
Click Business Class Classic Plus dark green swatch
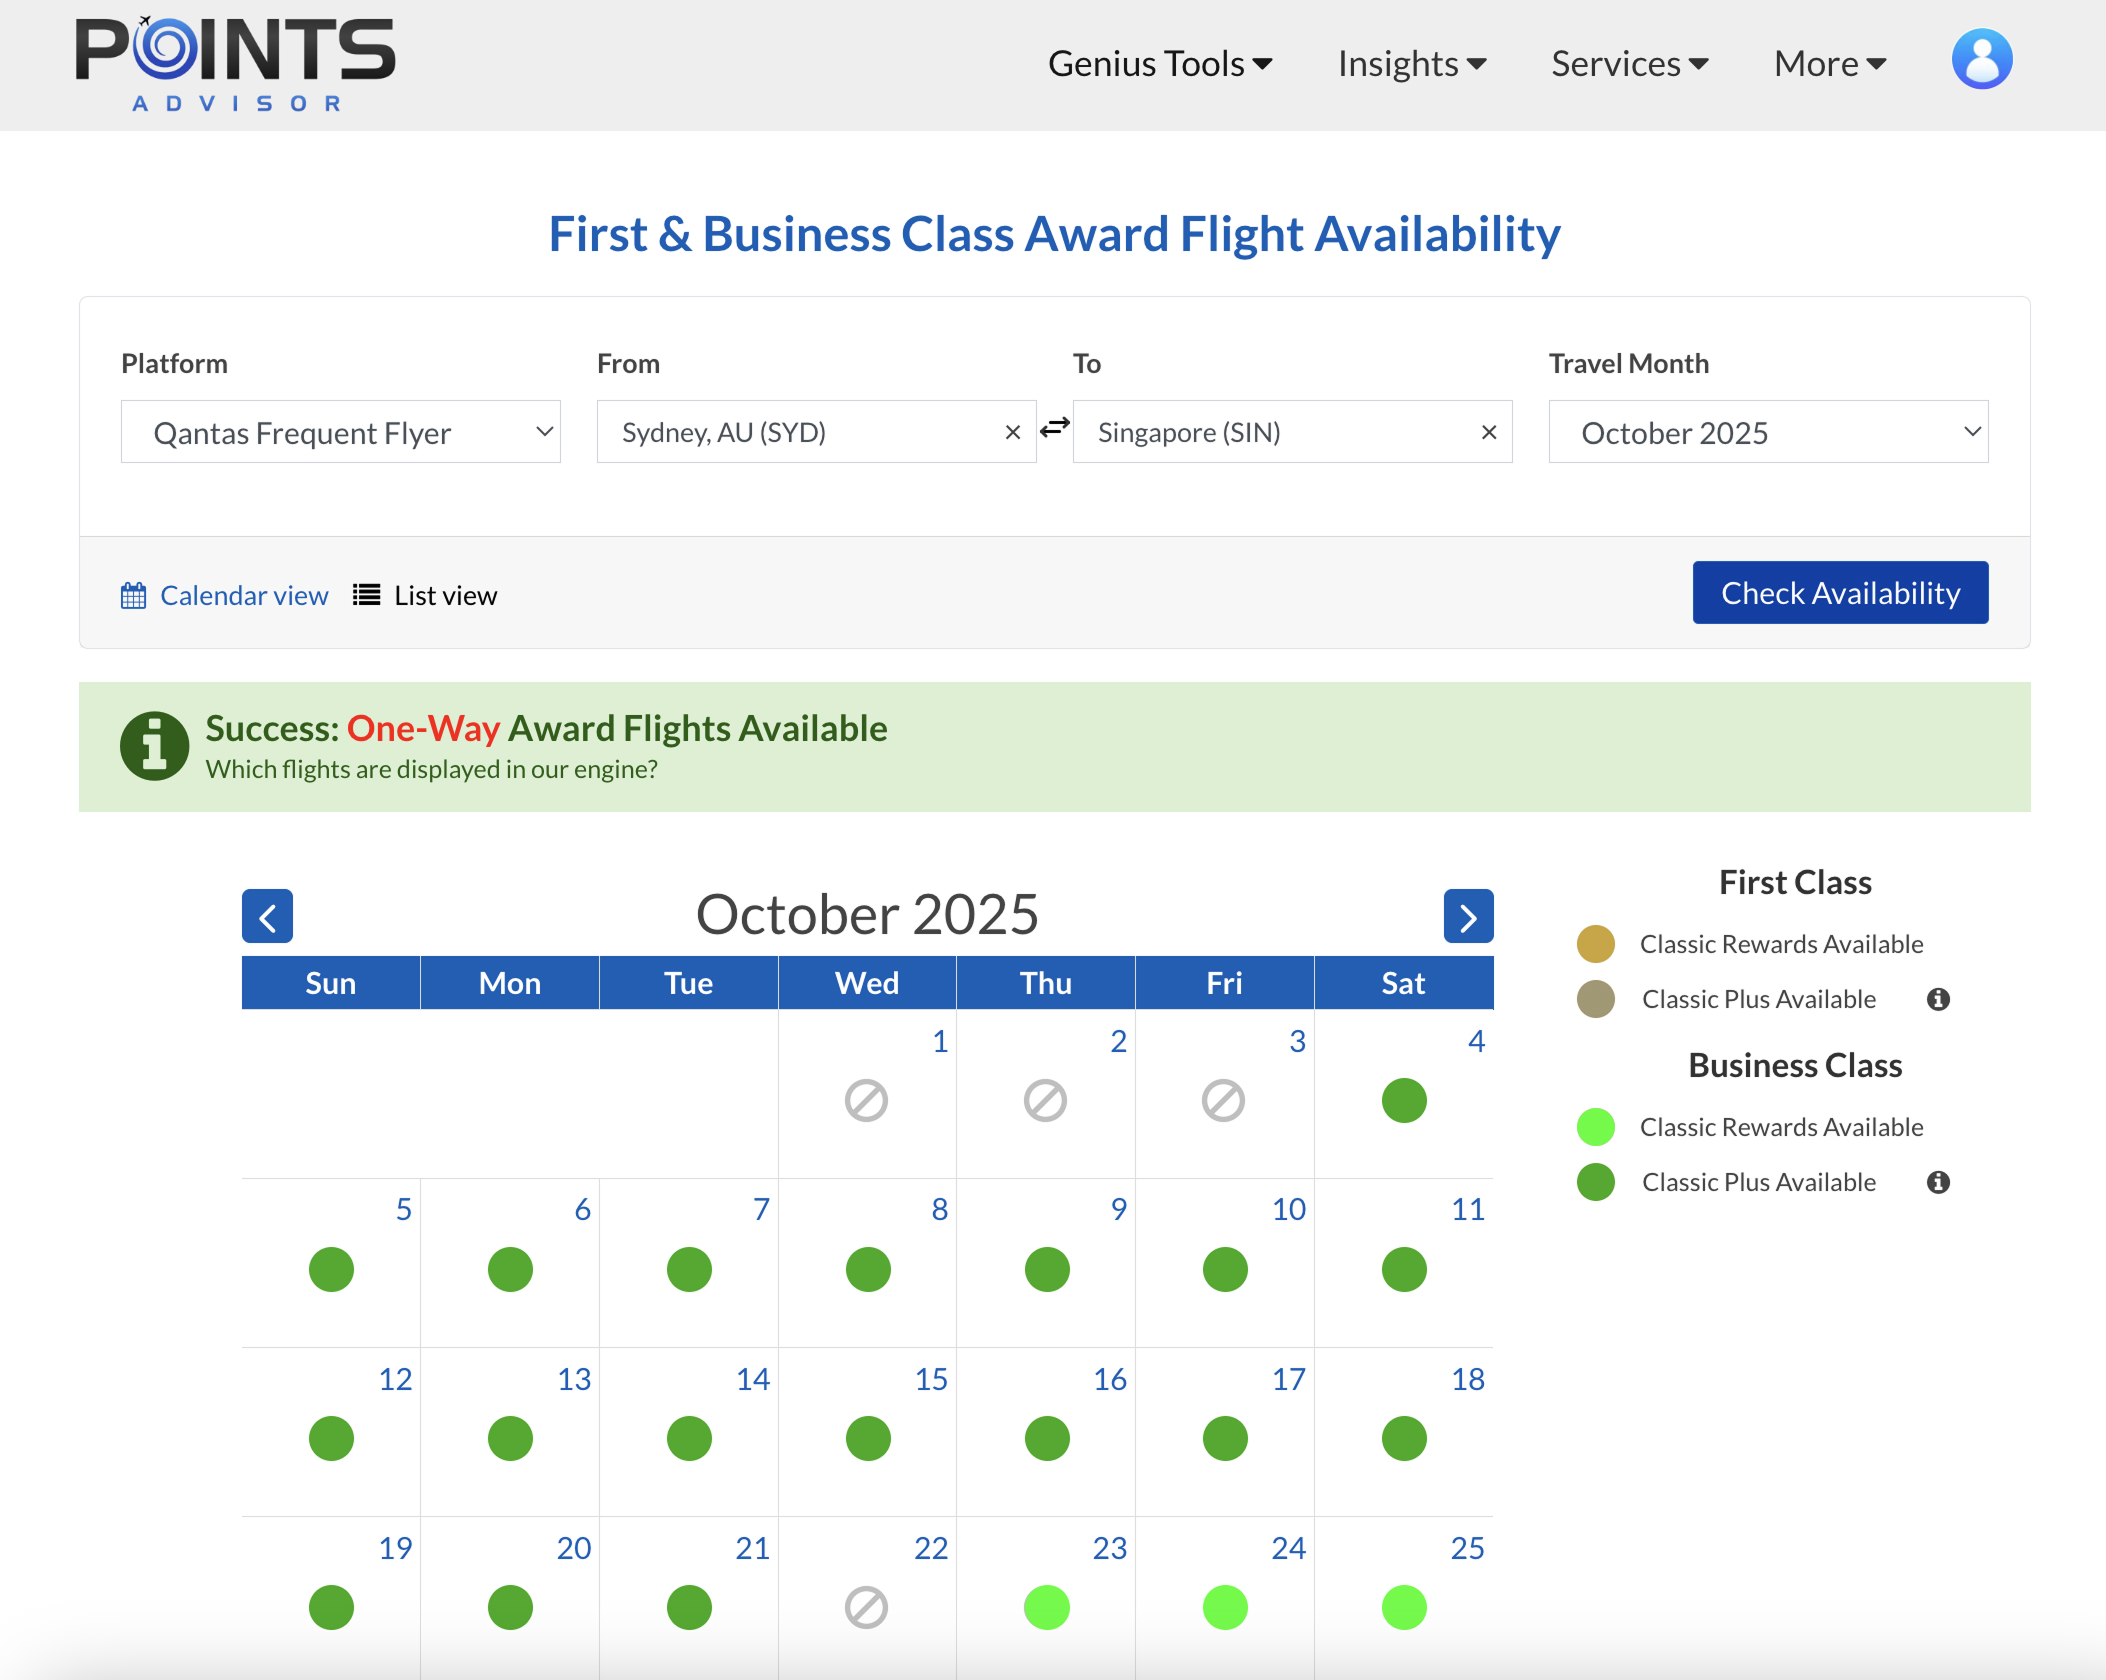1596,1182
